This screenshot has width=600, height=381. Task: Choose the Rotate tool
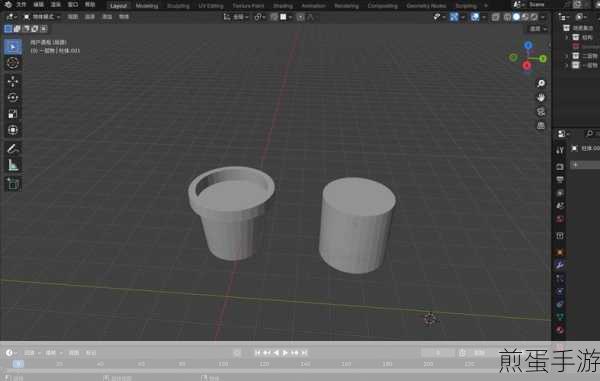tap(13, 98)
